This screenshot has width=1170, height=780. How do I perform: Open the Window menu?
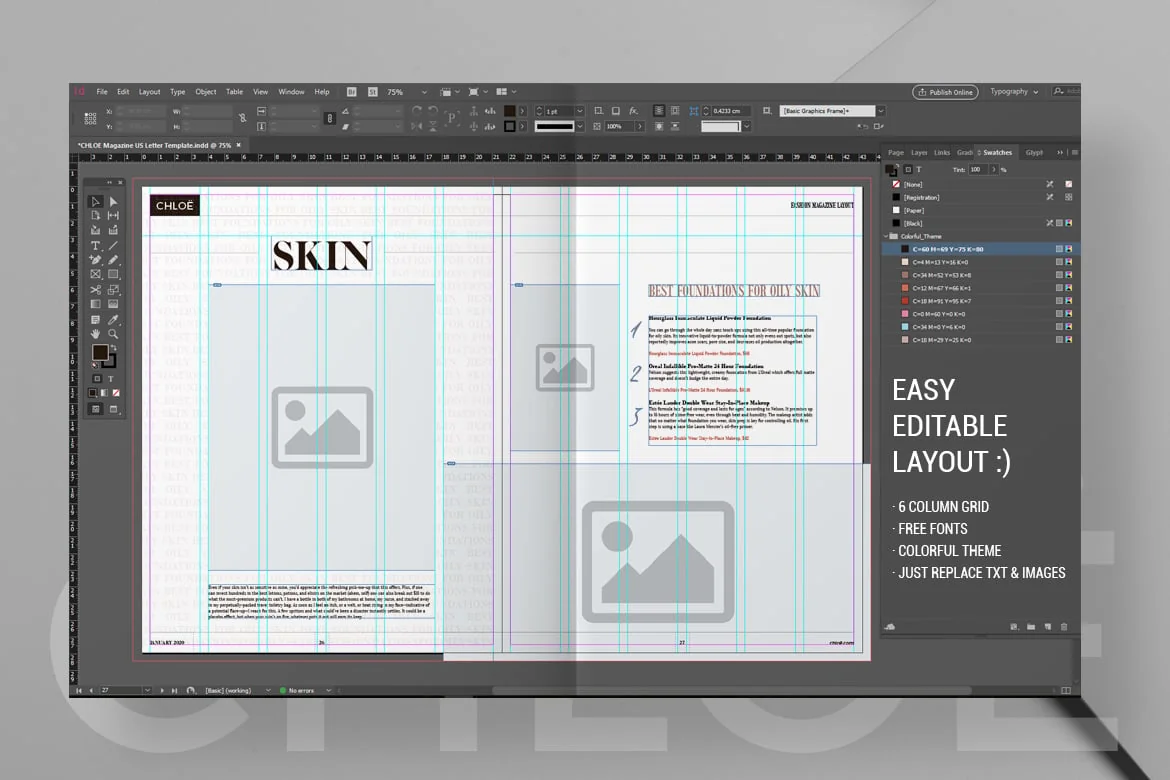[x=291, y=92]
